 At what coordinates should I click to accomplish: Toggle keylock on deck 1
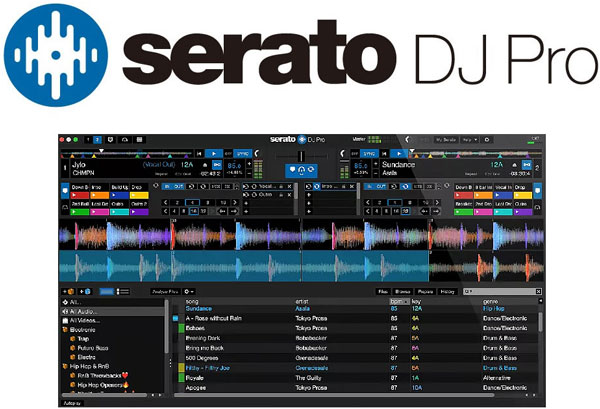click(217, 165)
